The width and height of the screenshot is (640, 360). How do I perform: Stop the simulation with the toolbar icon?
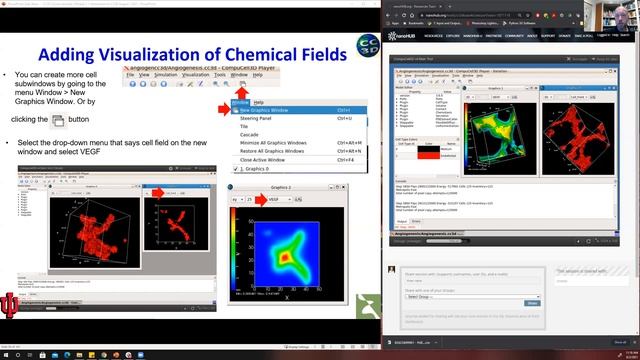click(420, 81)
